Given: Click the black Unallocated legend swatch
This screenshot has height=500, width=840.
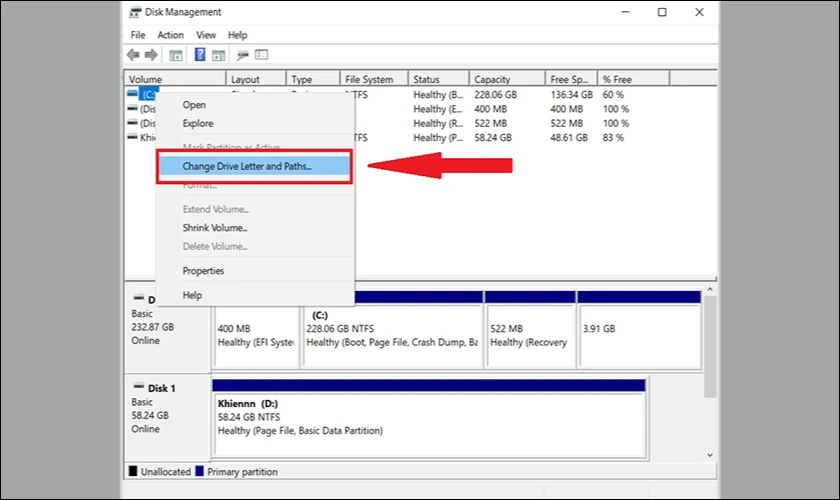Looking at the screenshot, I should point(133,471).
